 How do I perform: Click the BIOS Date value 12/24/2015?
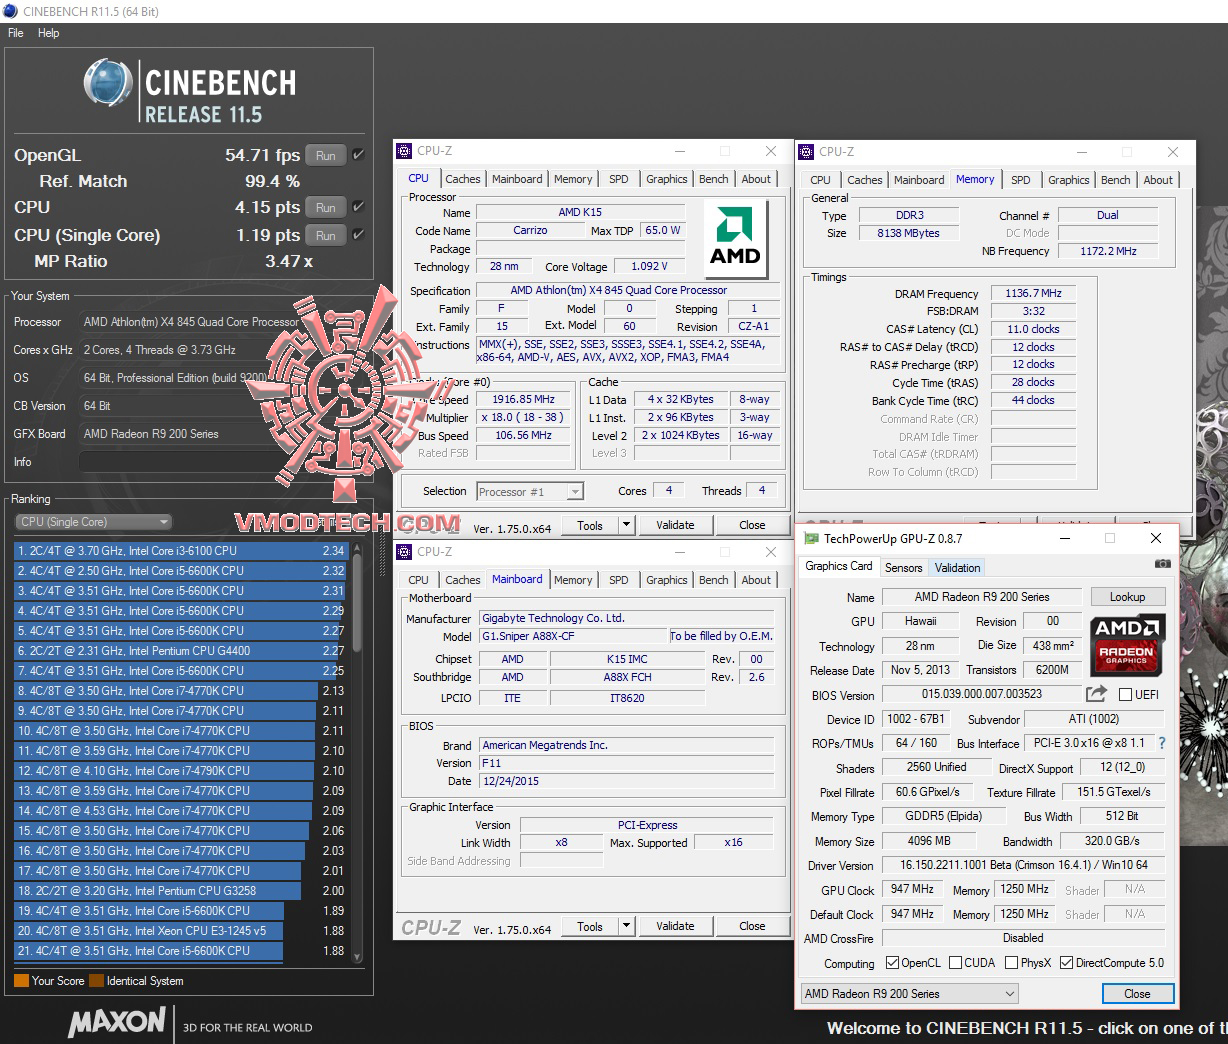(627, 781)
